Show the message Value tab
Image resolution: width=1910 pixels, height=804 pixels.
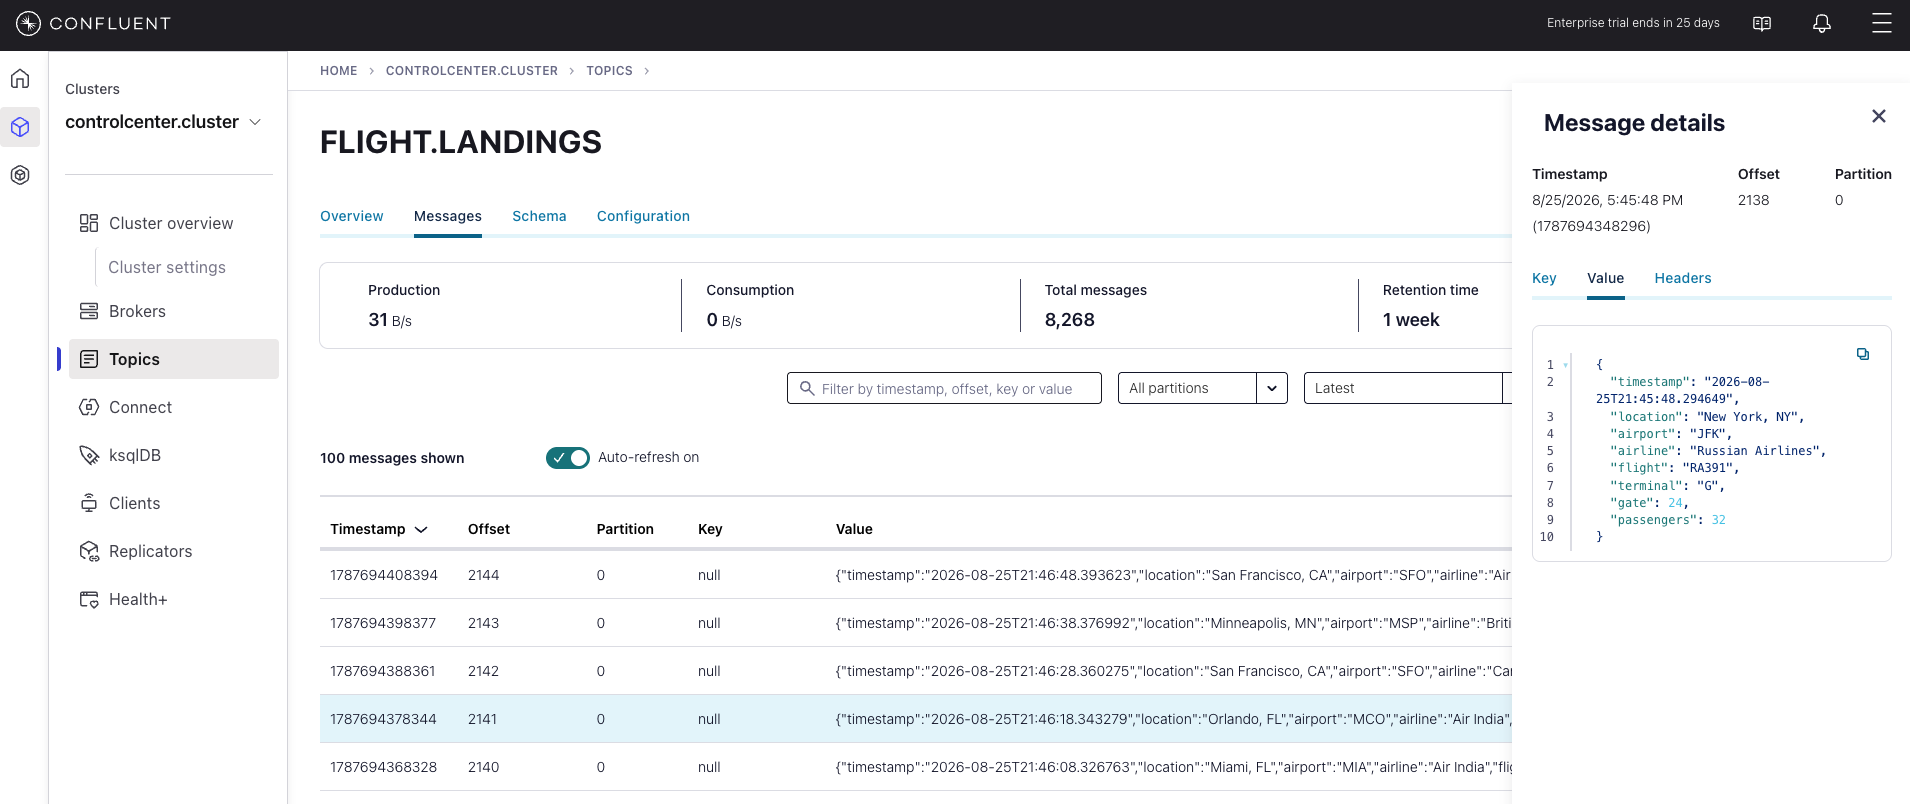point(1605,278)
